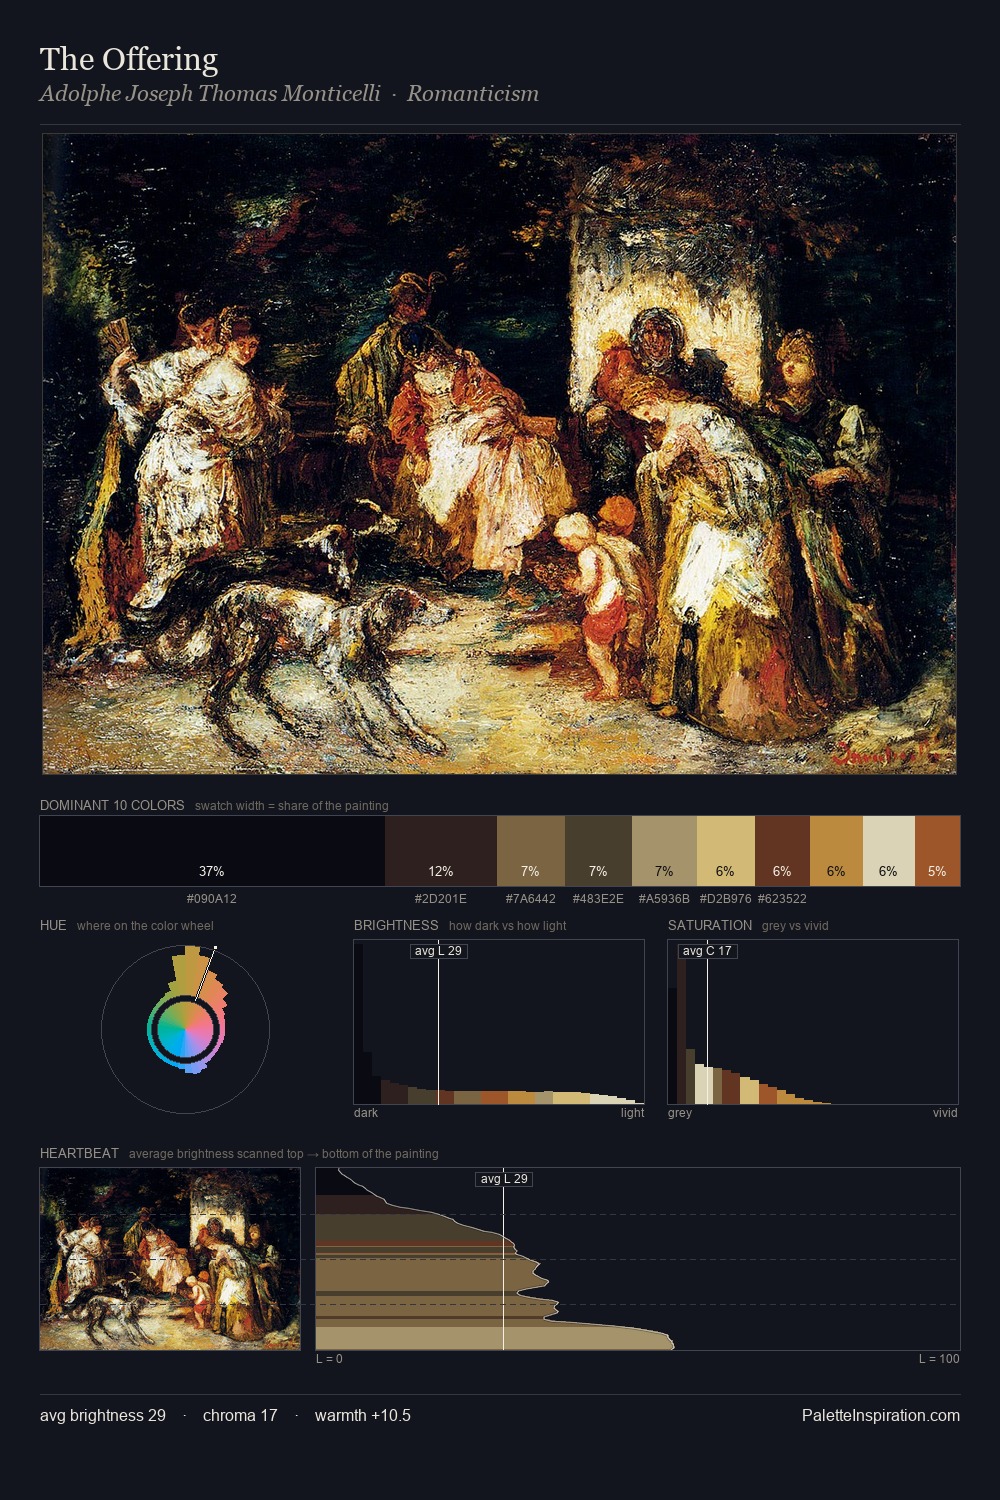Click artist name Adolphe Joseph Thomas Monticelli
The height and width of the screenshot is (1500, 1000).
tap(210, 93)
